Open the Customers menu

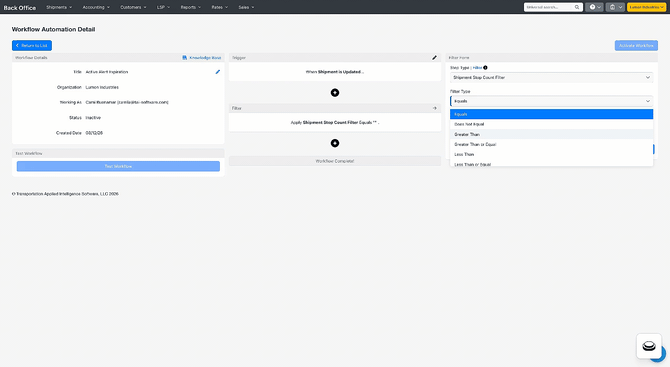[133, 7]
